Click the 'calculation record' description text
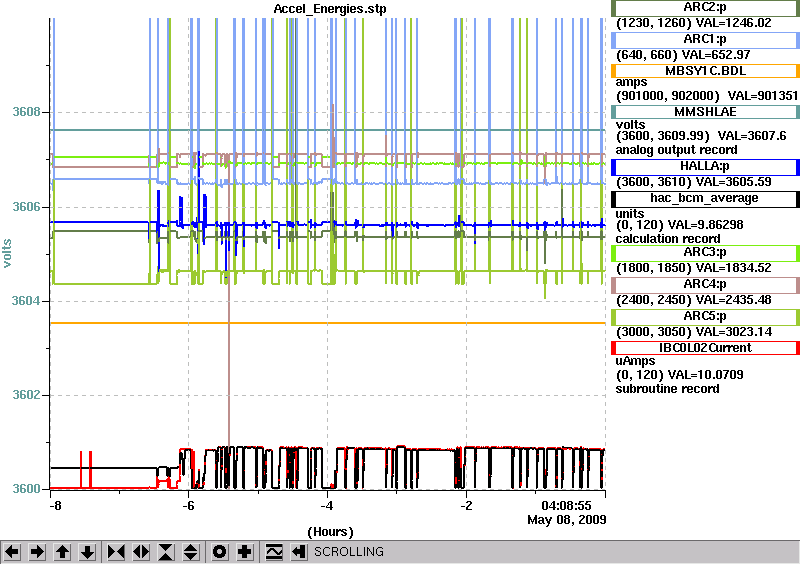Screen dimensions: 800x564 pos(667,239)
